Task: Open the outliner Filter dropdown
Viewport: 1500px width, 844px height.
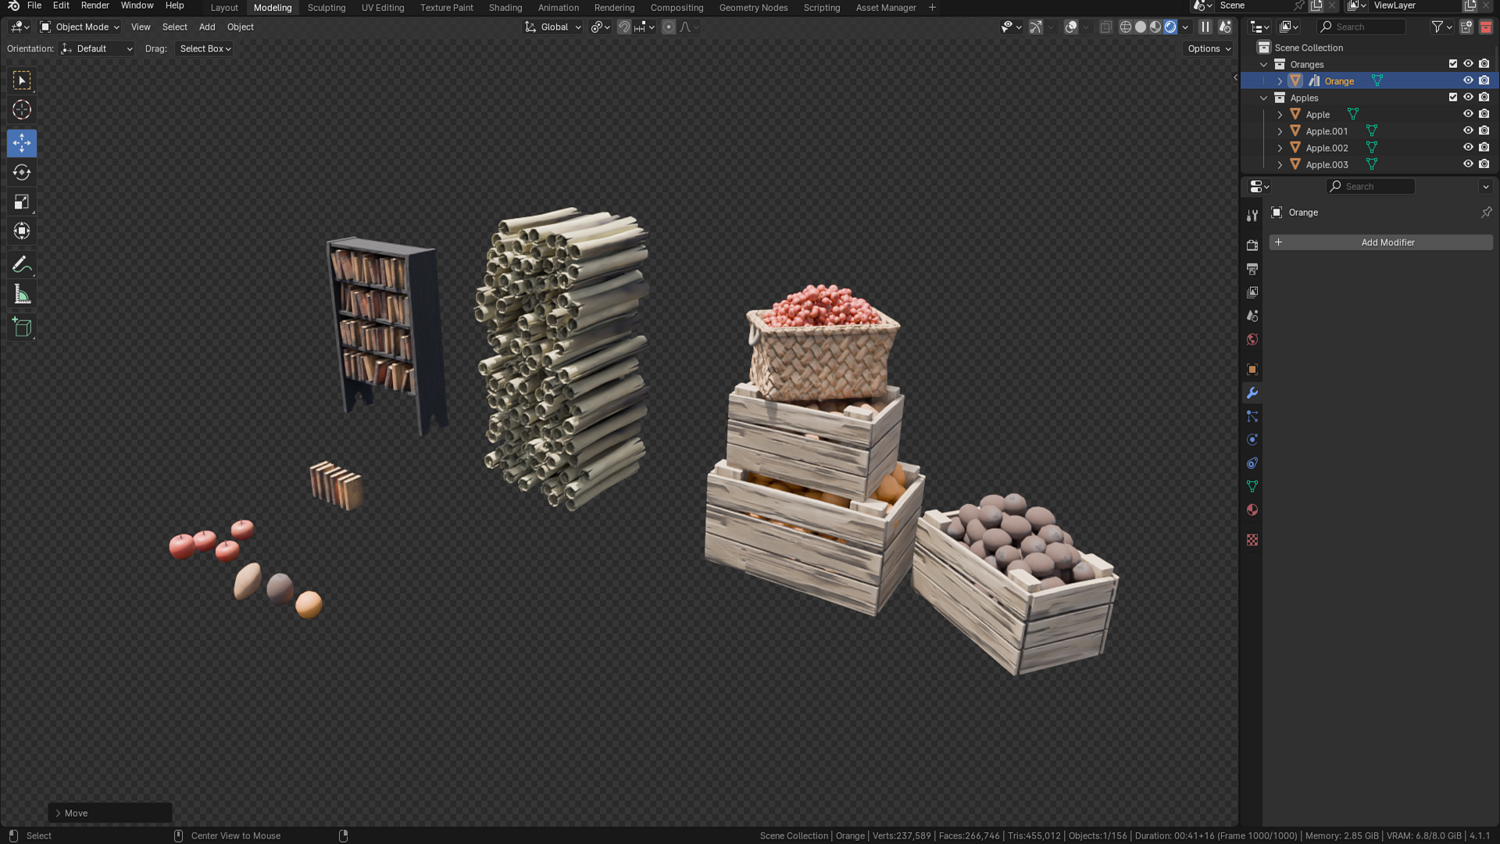Action: point(1441,27)
